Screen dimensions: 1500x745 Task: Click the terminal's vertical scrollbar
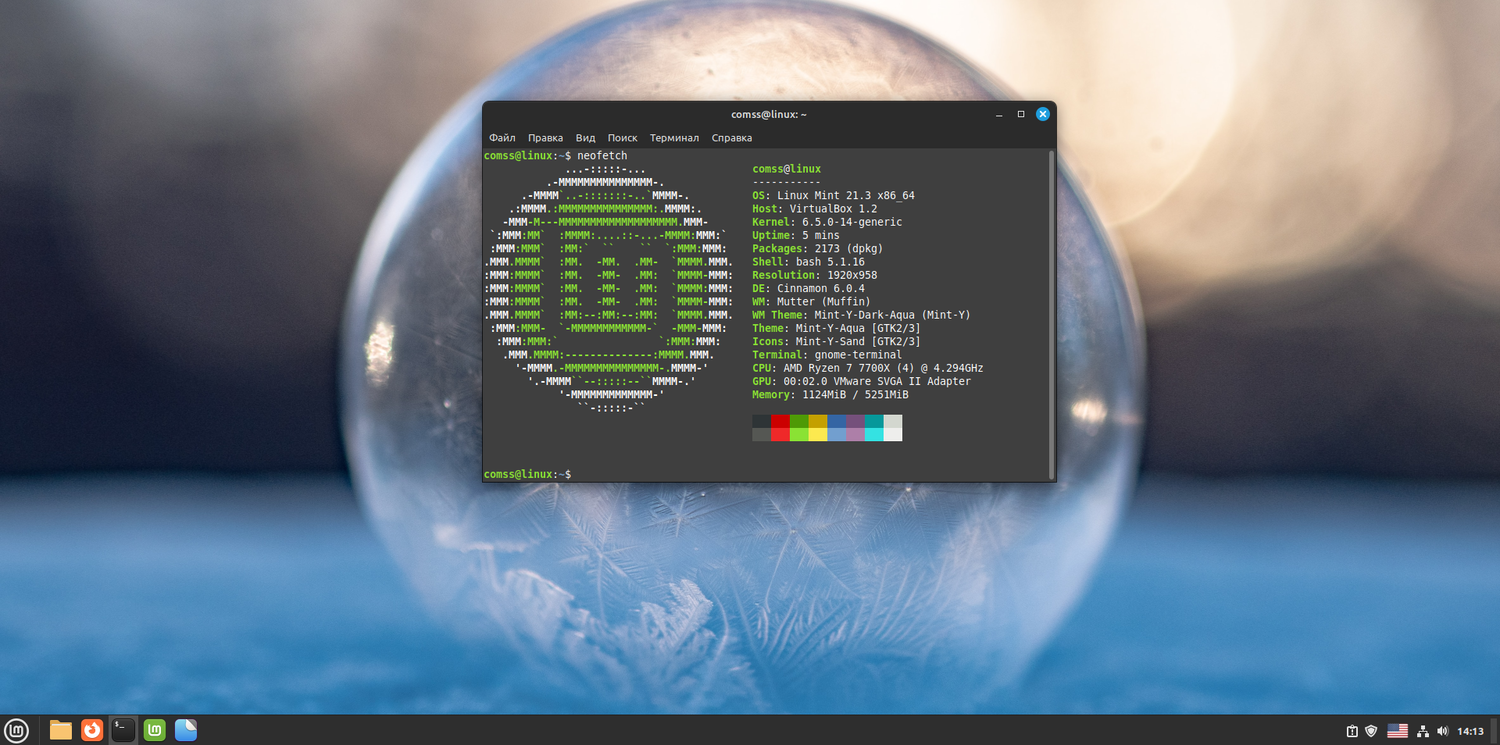click(x=1051, y=314)
